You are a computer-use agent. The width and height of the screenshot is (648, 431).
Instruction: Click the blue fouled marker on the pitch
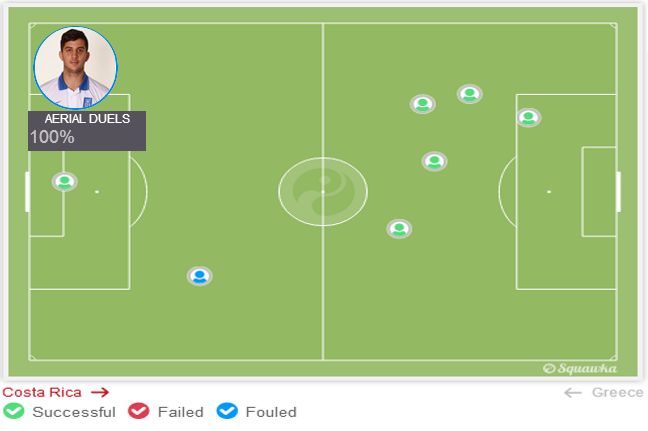tap(199, 276)
